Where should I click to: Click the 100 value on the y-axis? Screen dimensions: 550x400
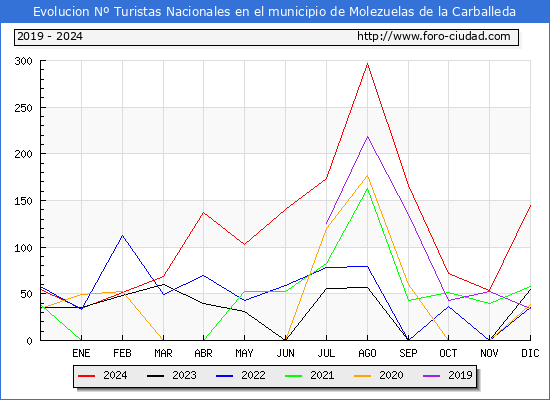(x=24, y=248)
